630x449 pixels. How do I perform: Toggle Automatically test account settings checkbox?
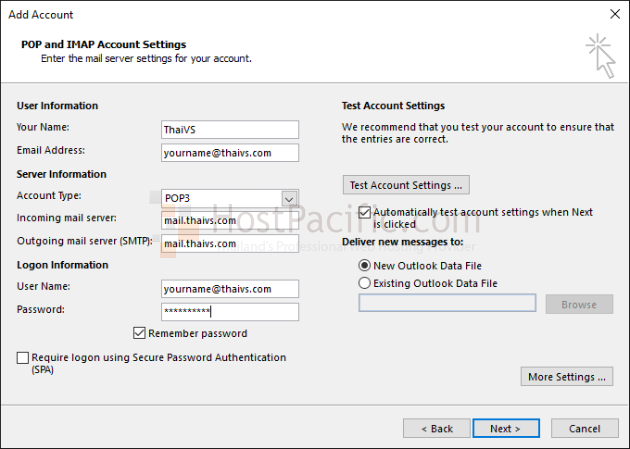(364, 212)
